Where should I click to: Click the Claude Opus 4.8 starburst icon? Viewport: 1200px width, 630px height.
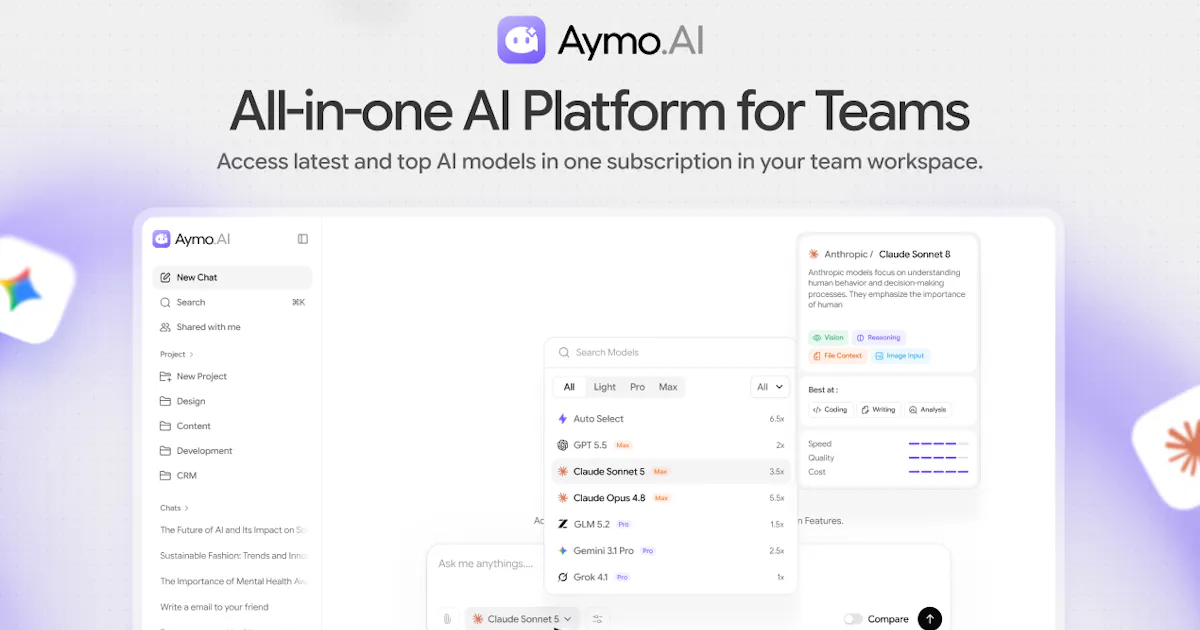(x=563, y=498)
